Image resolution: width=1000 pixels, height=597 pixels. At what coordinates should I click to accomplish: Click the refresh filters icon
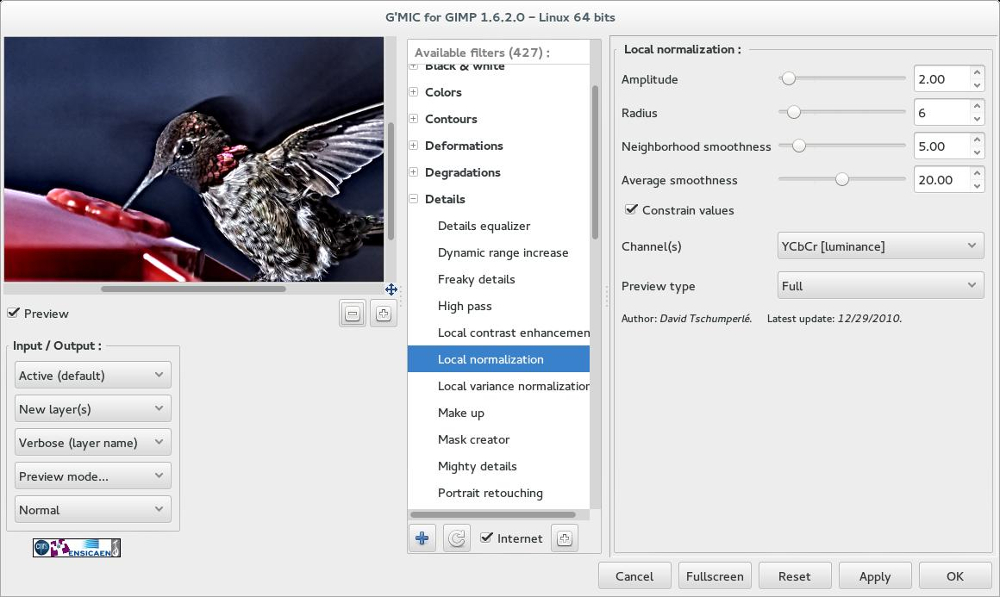tap(456, 538)
